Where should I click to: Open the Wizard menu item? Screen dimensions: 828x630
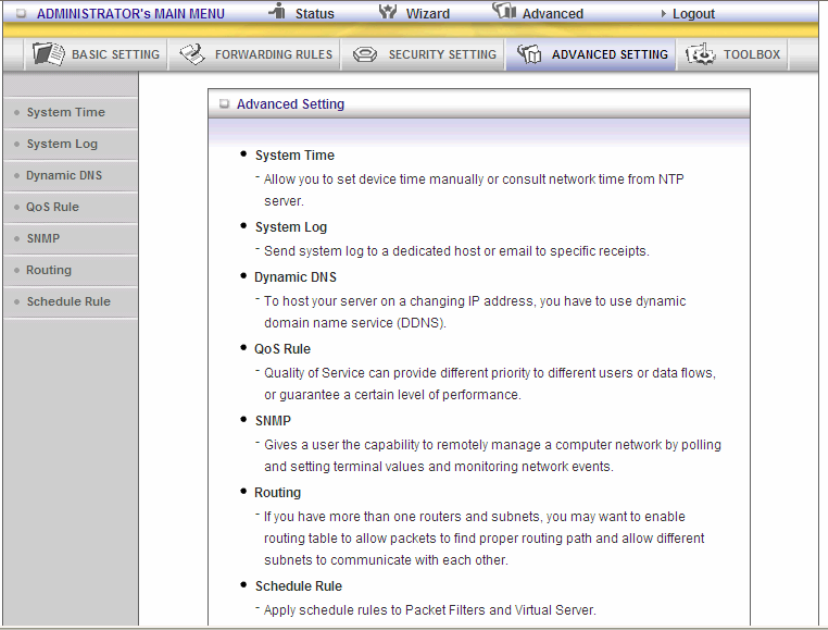point(428,14)
